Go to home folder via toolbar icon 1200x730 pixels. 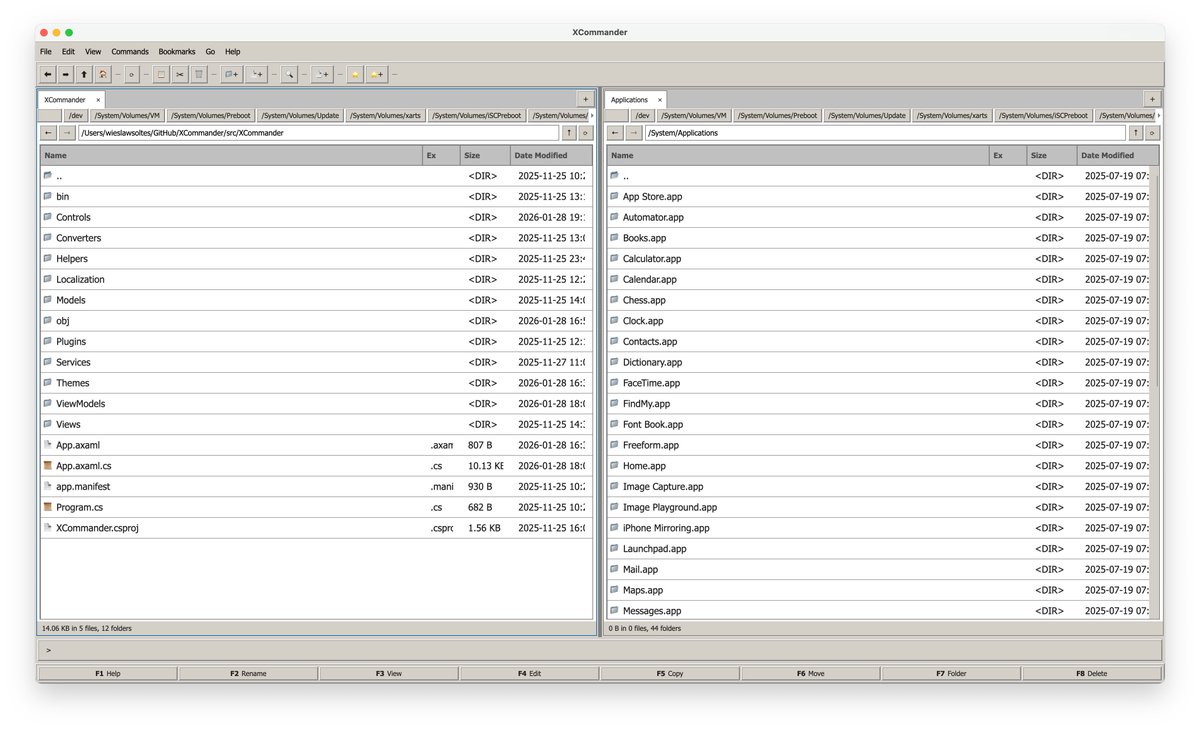tap(103, 74)
